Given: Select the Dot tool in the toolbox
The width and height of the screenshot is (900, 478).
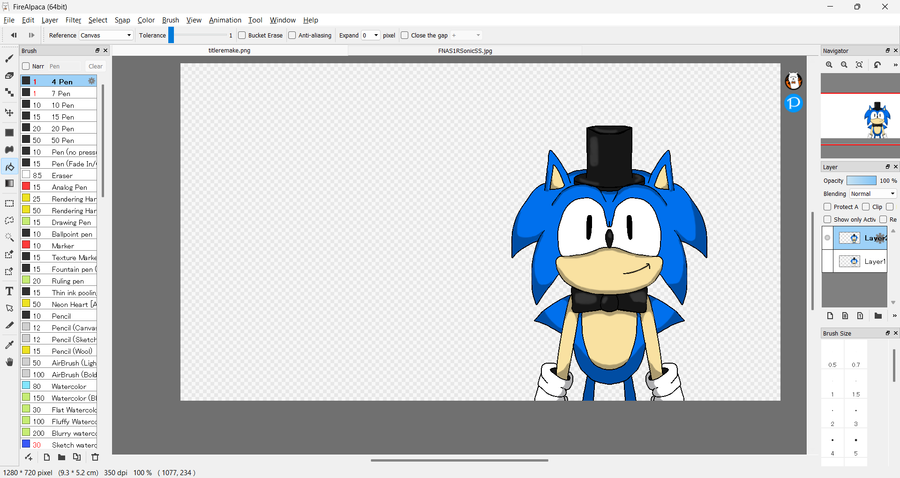Looking at the screenshot, I should click(9, 92).
